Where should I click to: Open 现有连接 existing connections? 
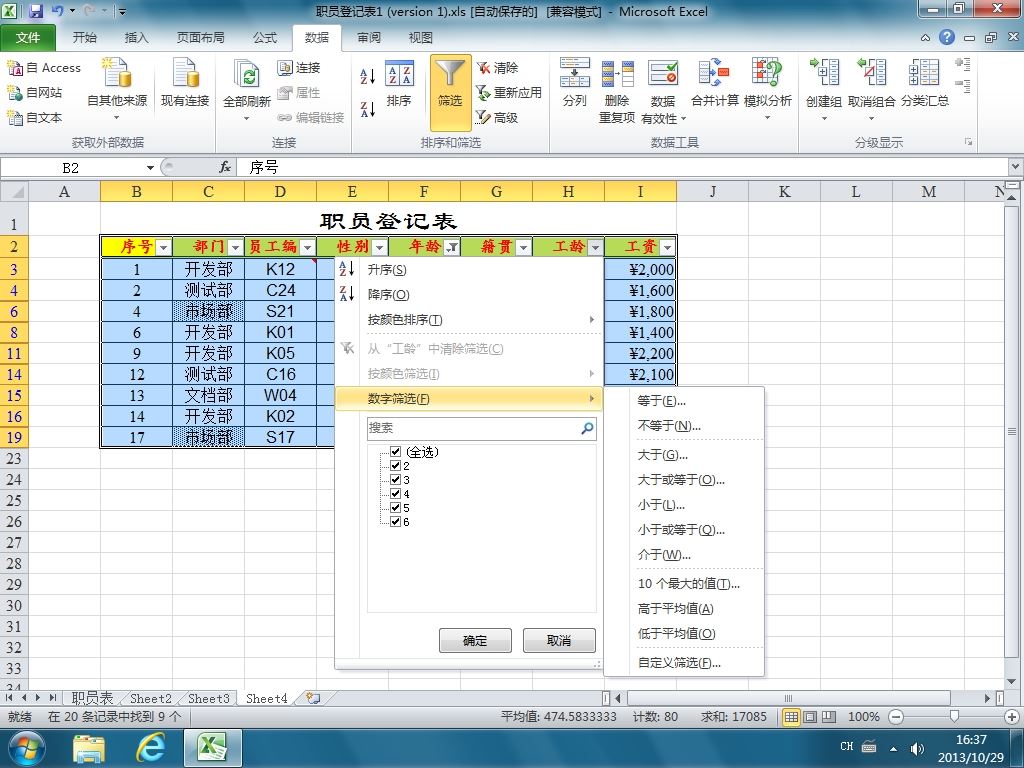coord(185,83)
